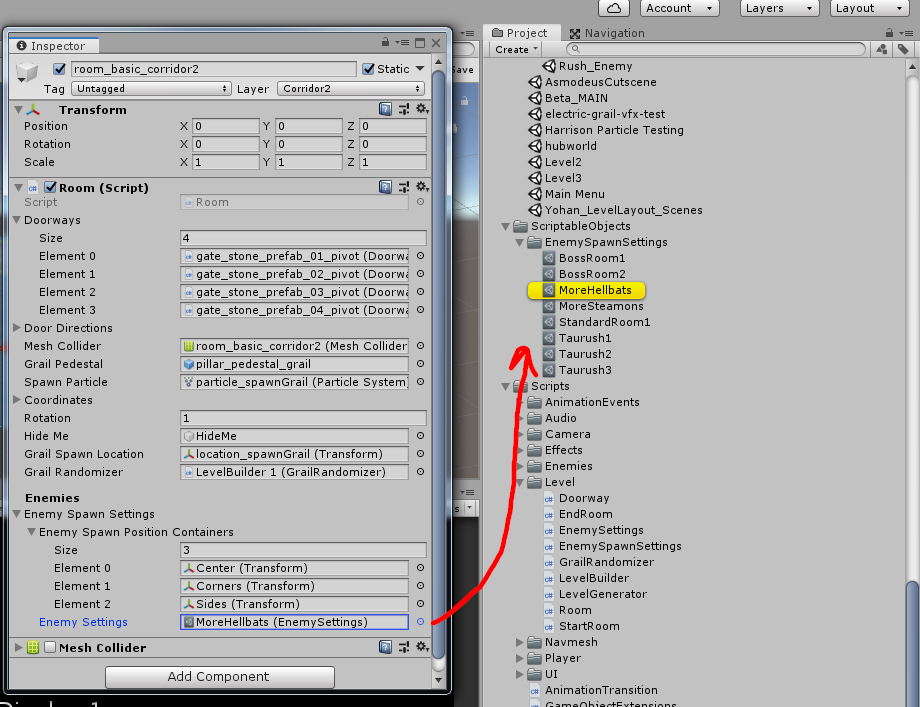The image size is (920, 707).
Task: Open Room script preset icon
Action: point(404,187)
